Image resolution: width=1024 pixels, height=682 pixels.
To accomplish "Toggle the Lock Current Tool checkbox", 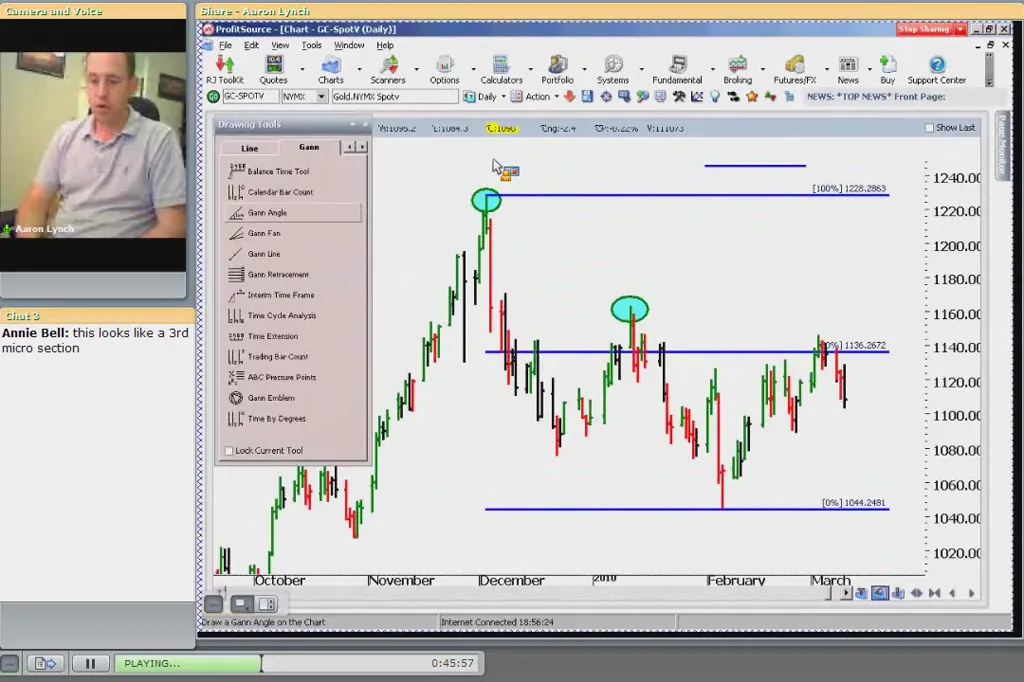I will (x=229, y=451).
